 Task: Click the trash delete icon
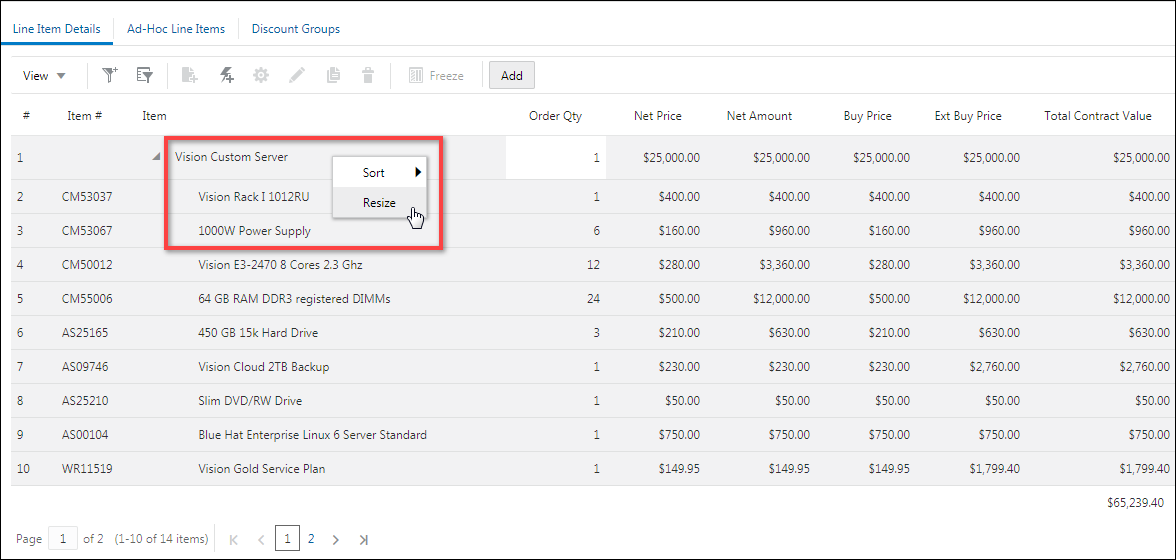[368, 75]
